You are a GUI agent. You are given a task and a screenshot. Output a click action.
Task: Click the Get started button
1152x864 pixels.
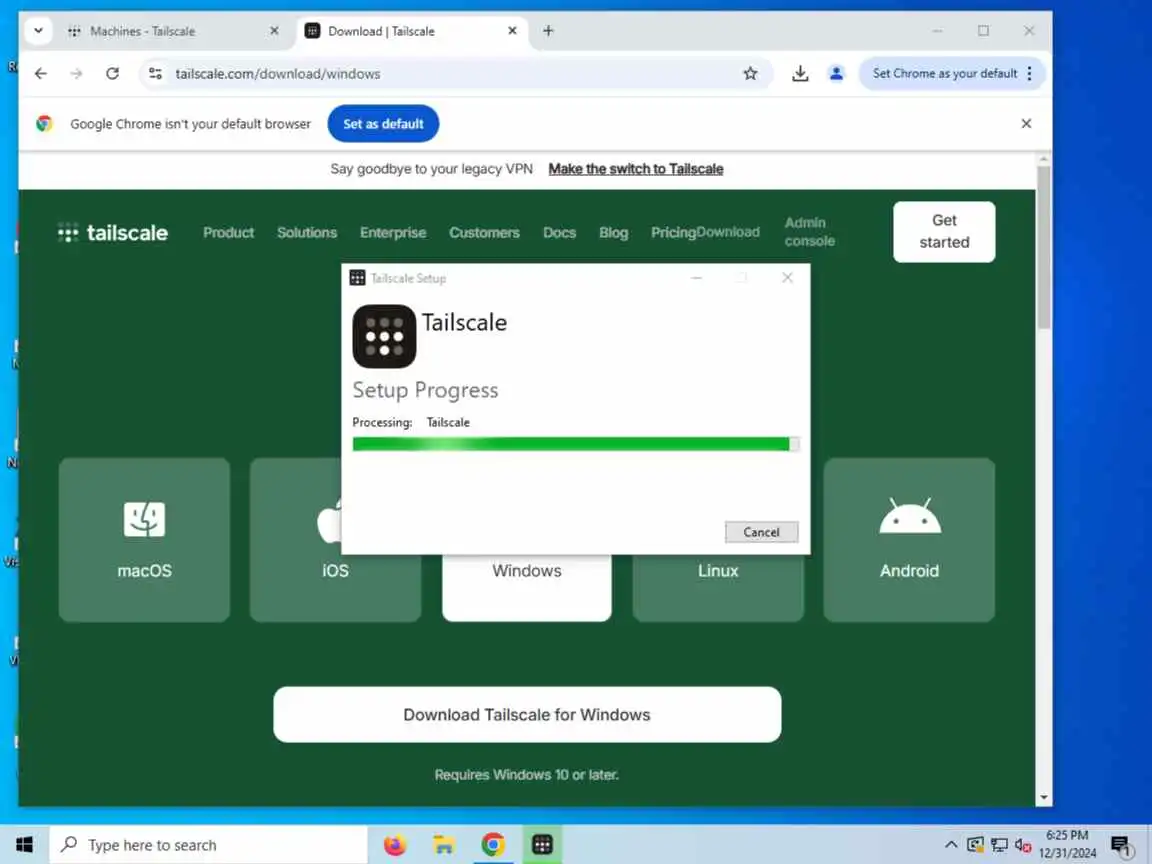[944, 231]
